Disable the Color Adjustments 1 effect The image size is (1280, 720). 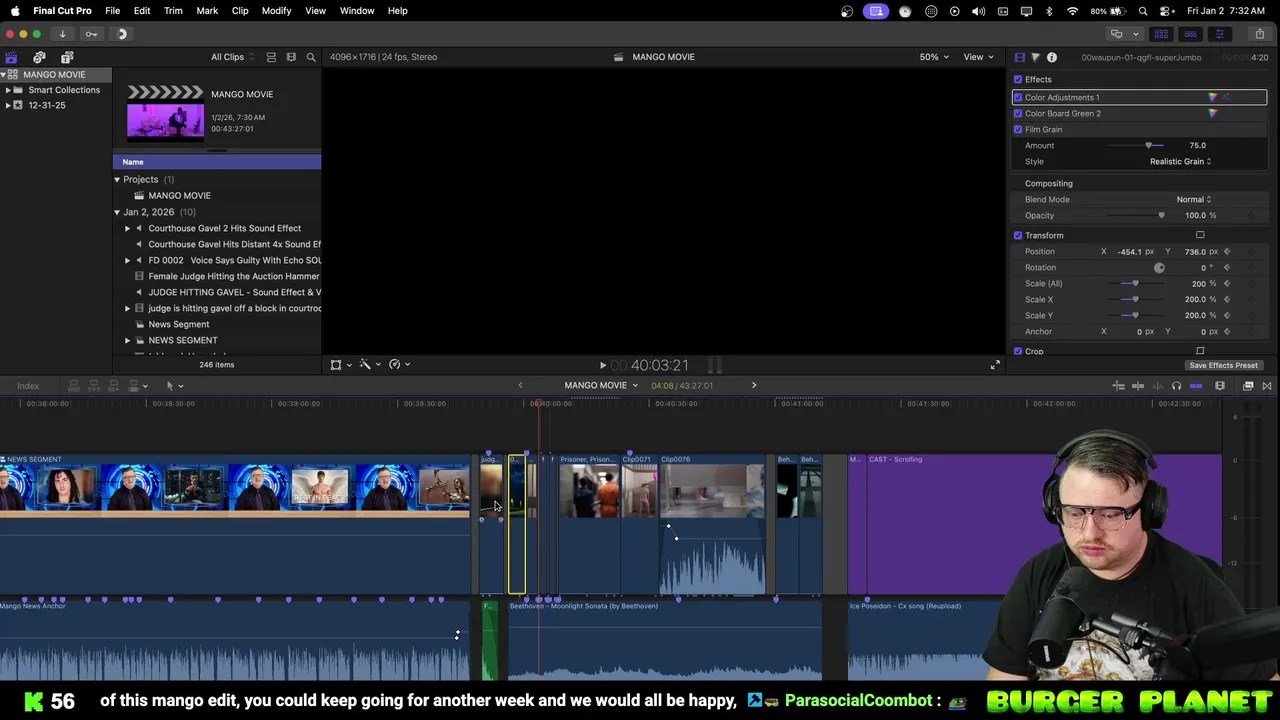[1018, 97]
